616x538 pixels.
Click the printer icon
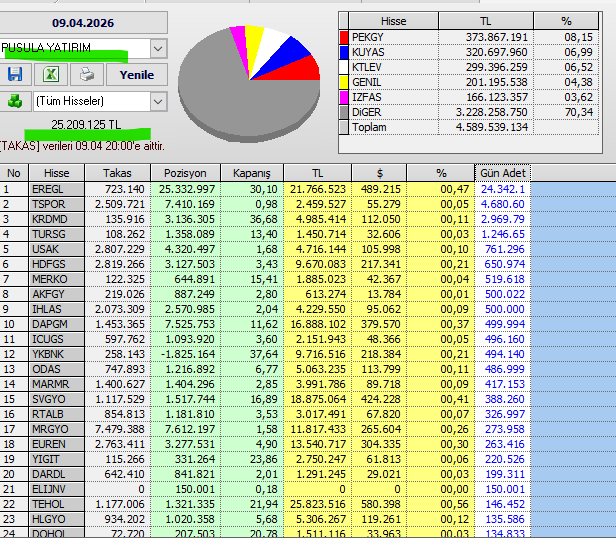click(87, 74)
